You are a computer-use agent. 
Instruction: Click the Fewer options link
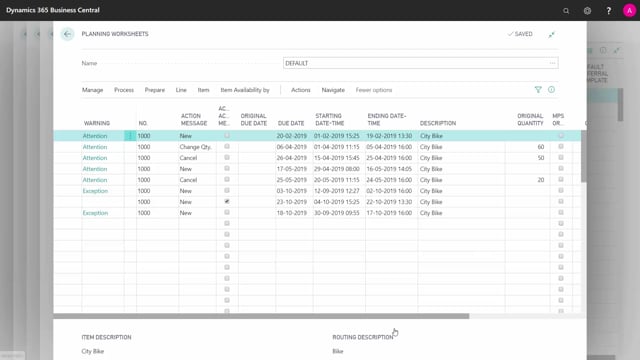(373, 90)
